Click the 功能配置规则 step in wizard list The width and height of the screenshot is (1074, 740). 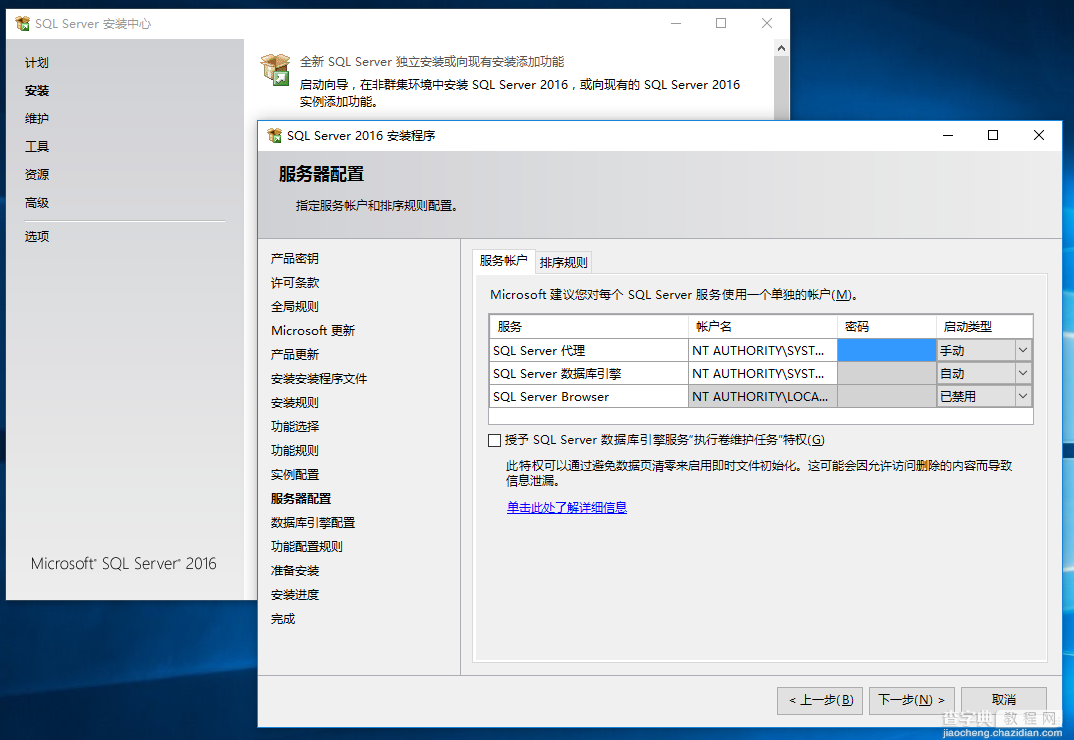click(306, 546)
